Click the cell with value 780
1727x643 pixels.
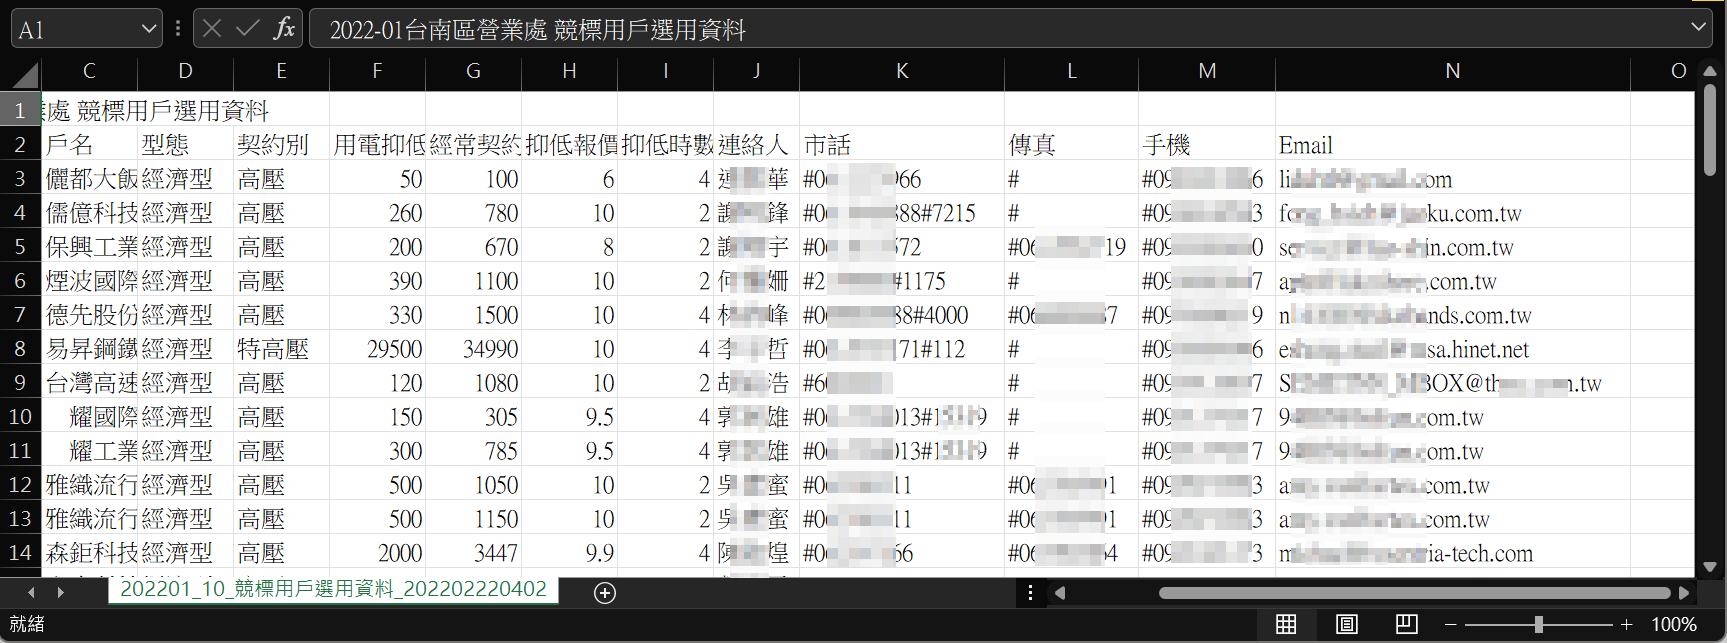coord(473,212)
